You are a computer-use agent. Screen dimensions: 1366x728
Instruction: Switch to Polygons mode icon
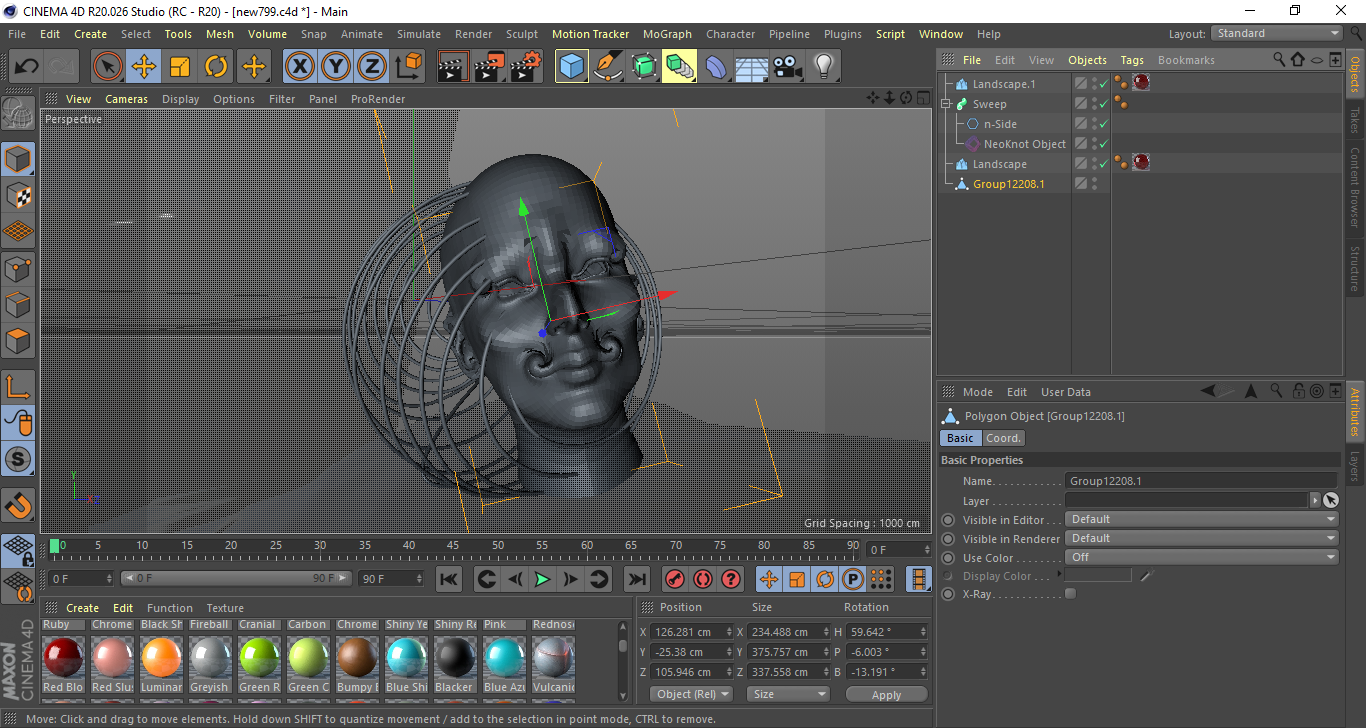pyautogui.click(x=18, y=341)
